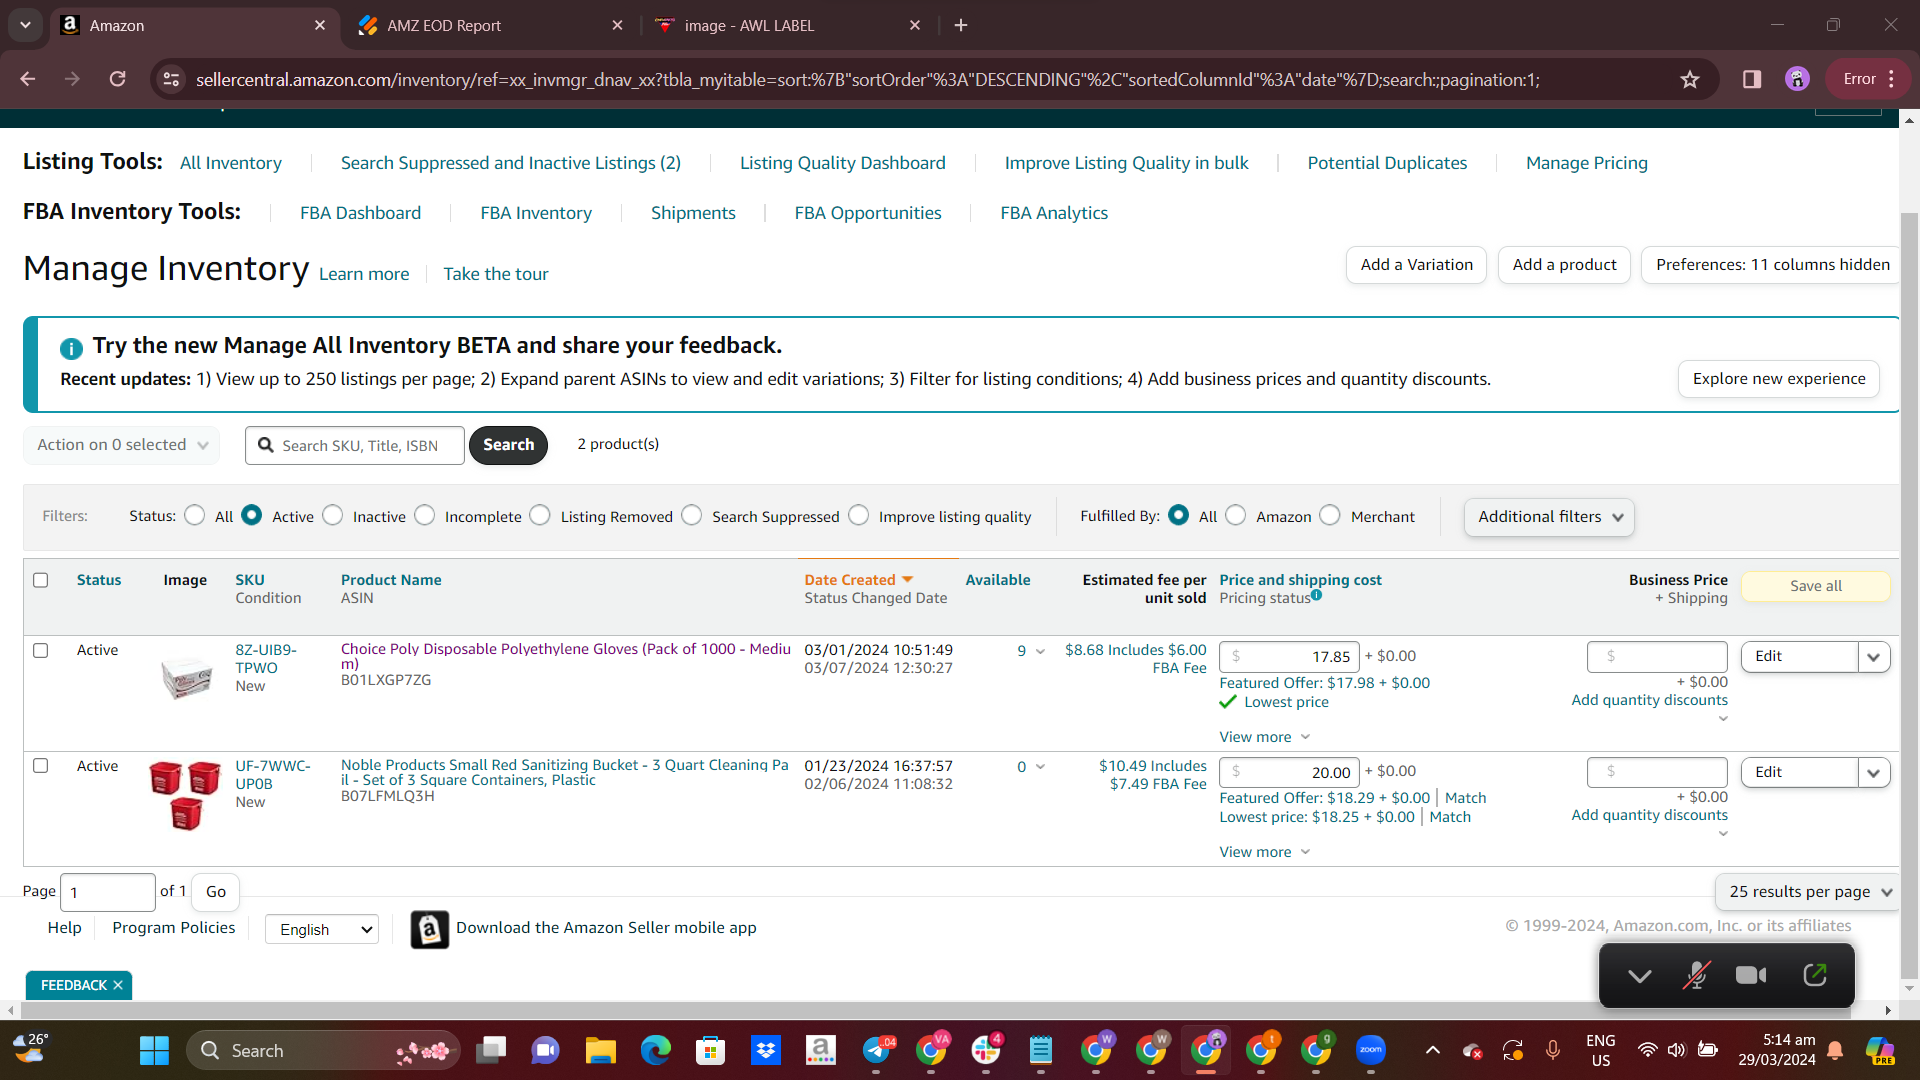Select the Improve listing quality filter
Image resolution: width=1920 pixels, height=1080 pixels.
pyautogui.click(x=859, y=515)
